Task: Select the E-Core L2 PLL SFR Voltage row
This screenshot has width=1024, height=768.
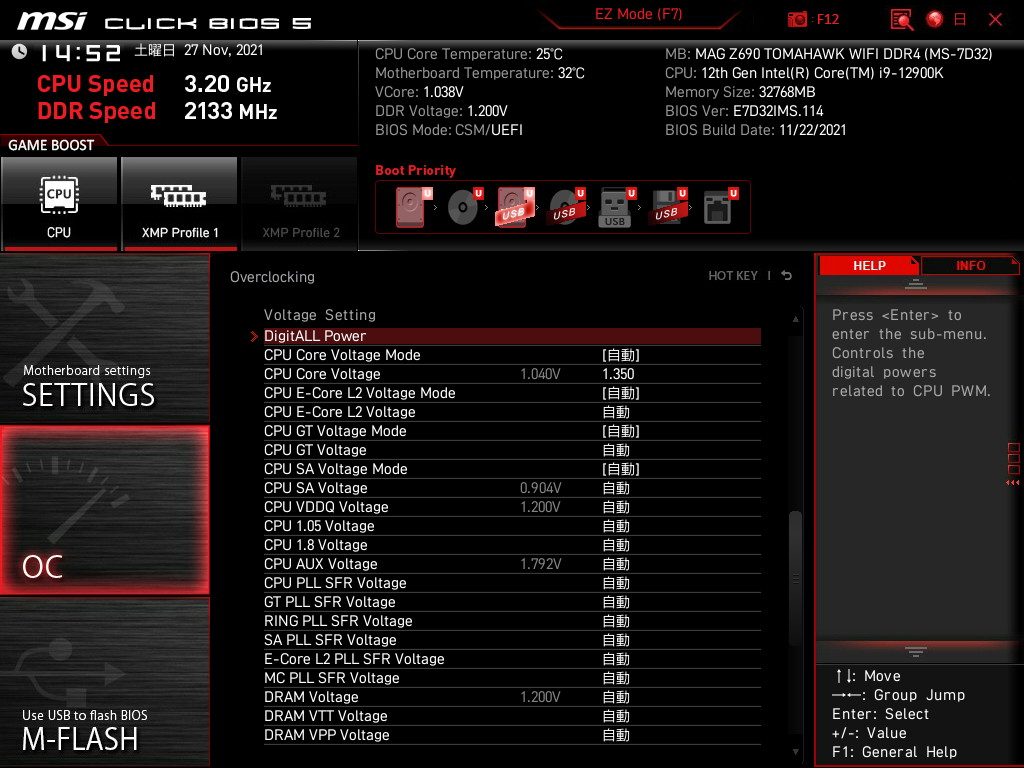Action: point(512,659)
